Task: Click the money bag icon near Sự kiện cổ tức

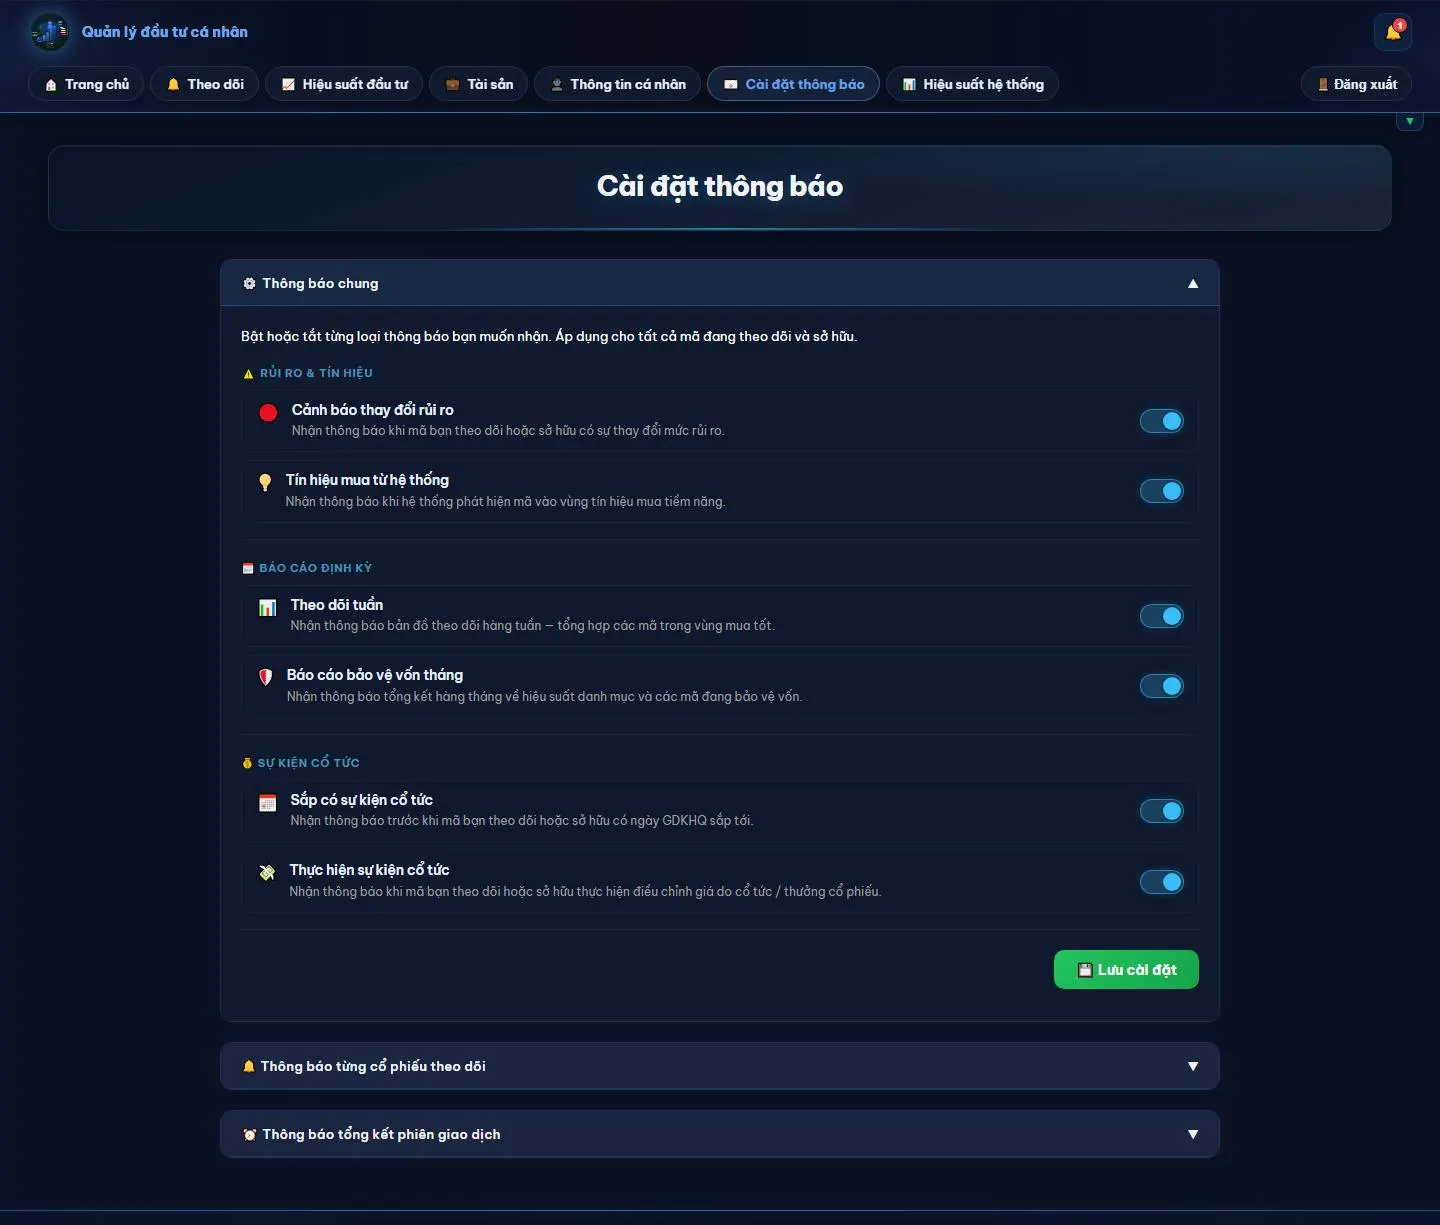Action: click(247, 763)
